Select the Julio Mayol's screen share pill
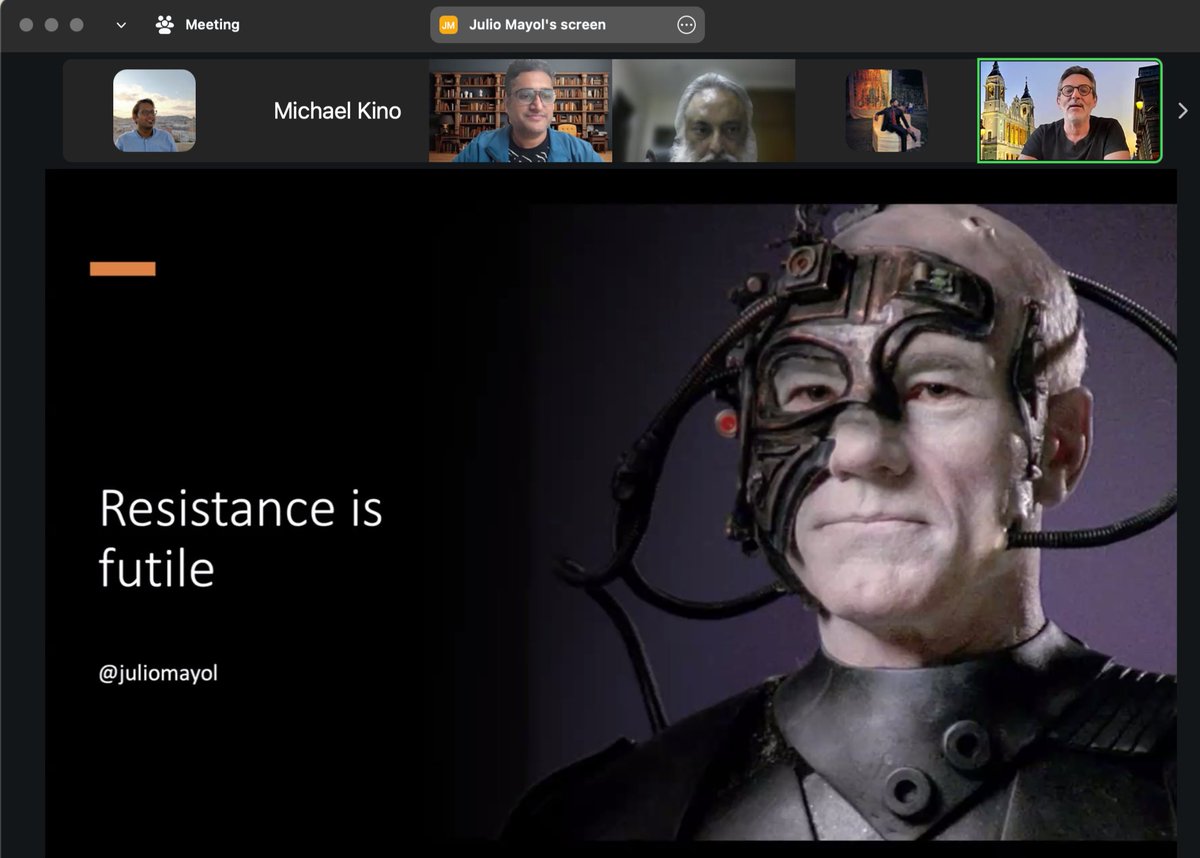Screen dimensions: 1200x858 tap(567, 25)
